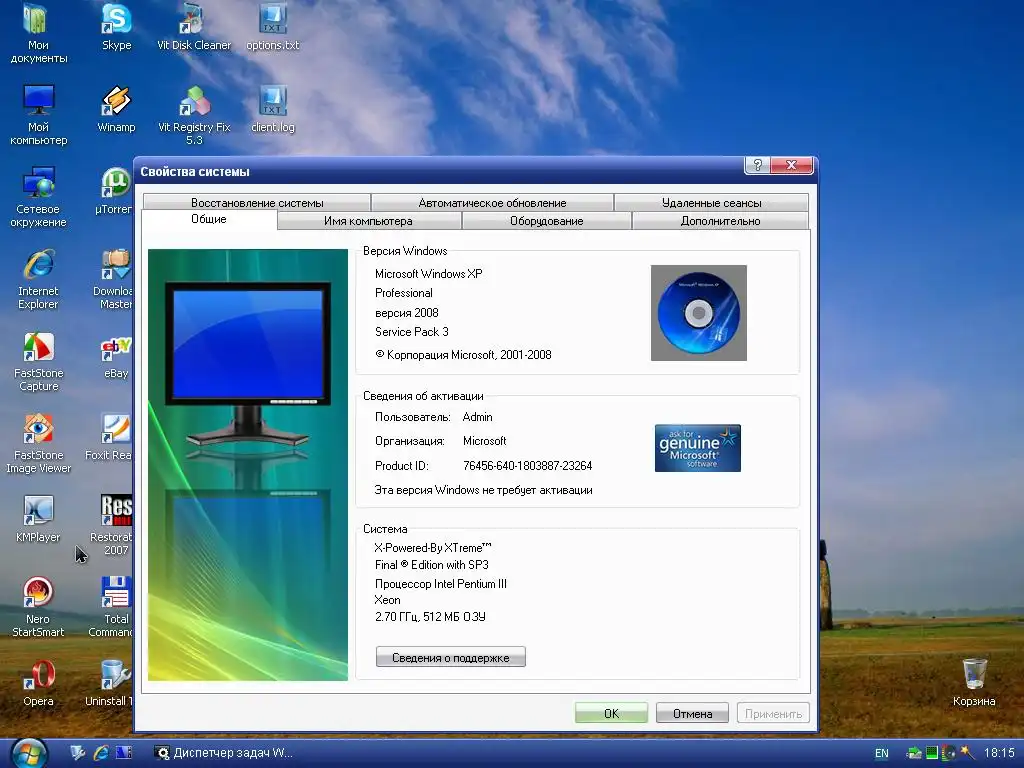The height and width of the screenshot is (768, 1024).
Task: Click the help question mark button
Action: pos(758,165)
